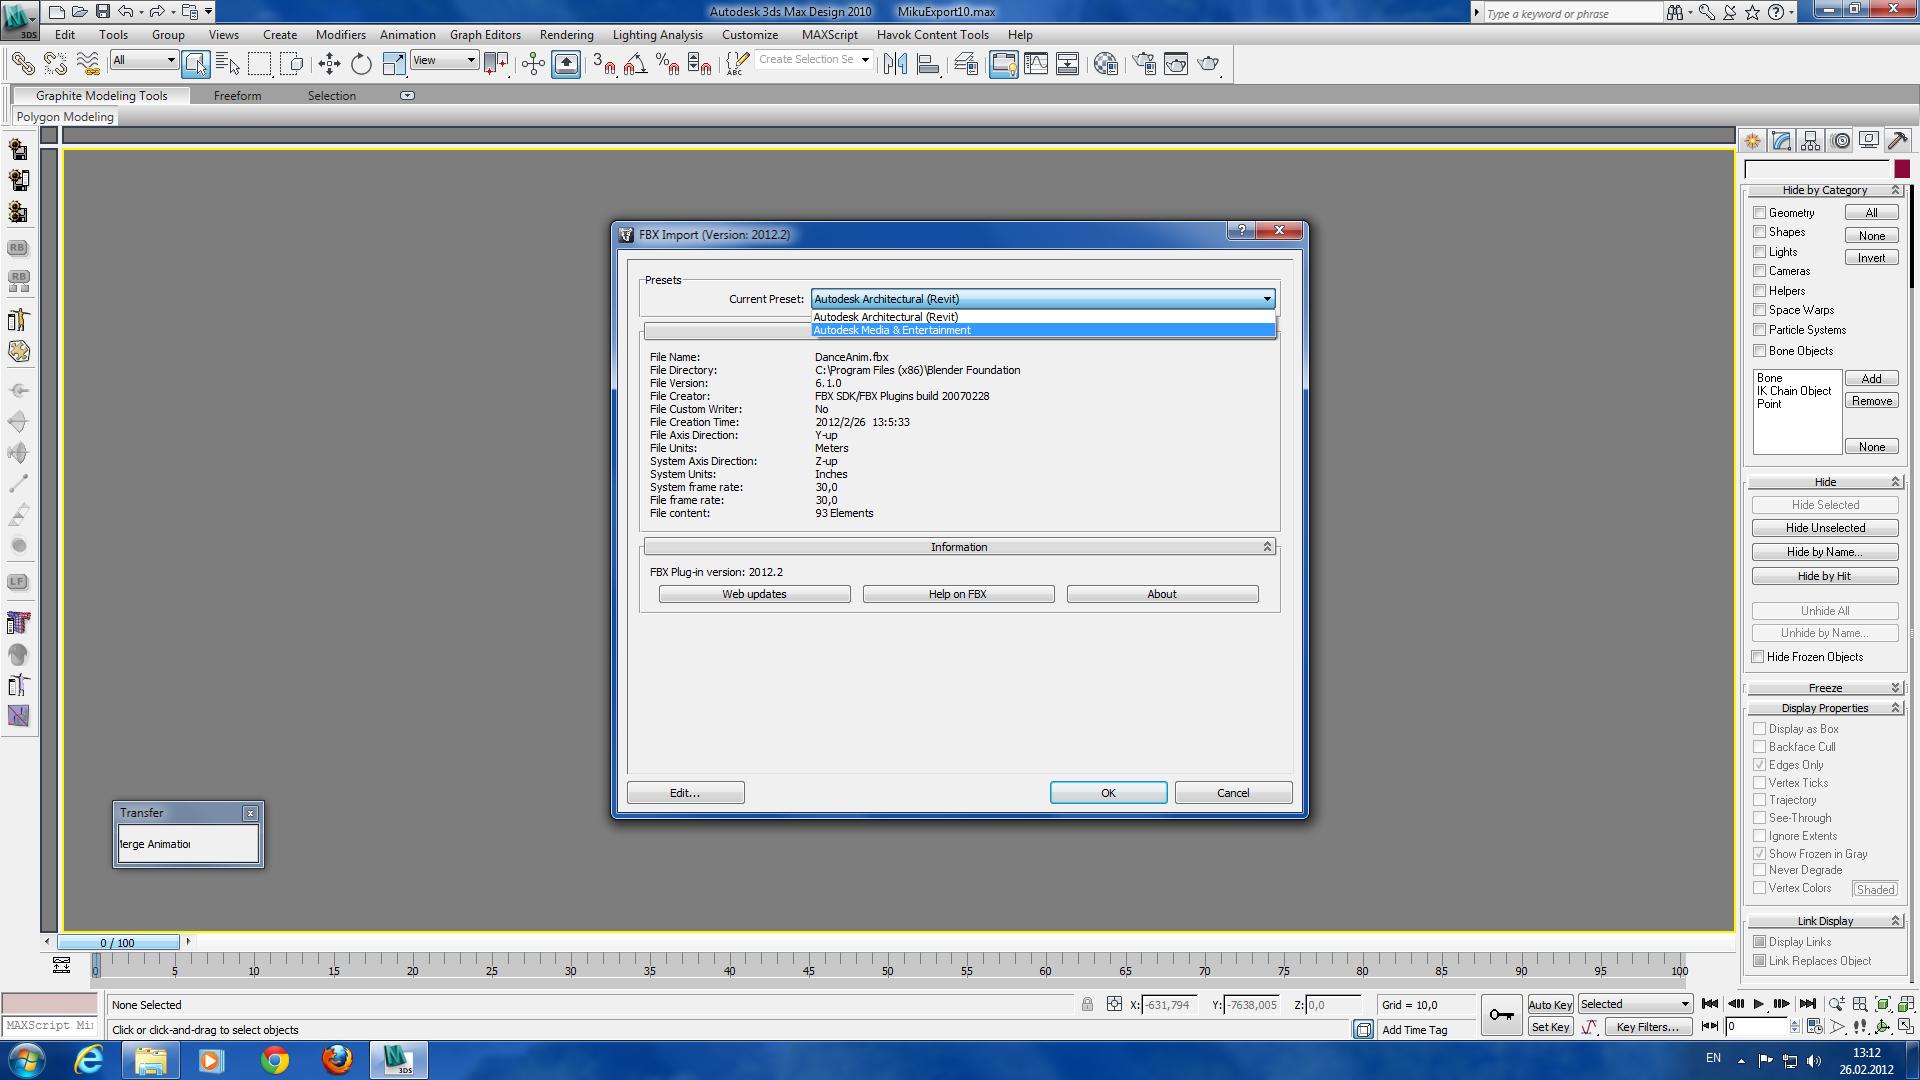
Task: Click the Play Animation button
Action: pyautogui.click(x=1759, y=1004)
